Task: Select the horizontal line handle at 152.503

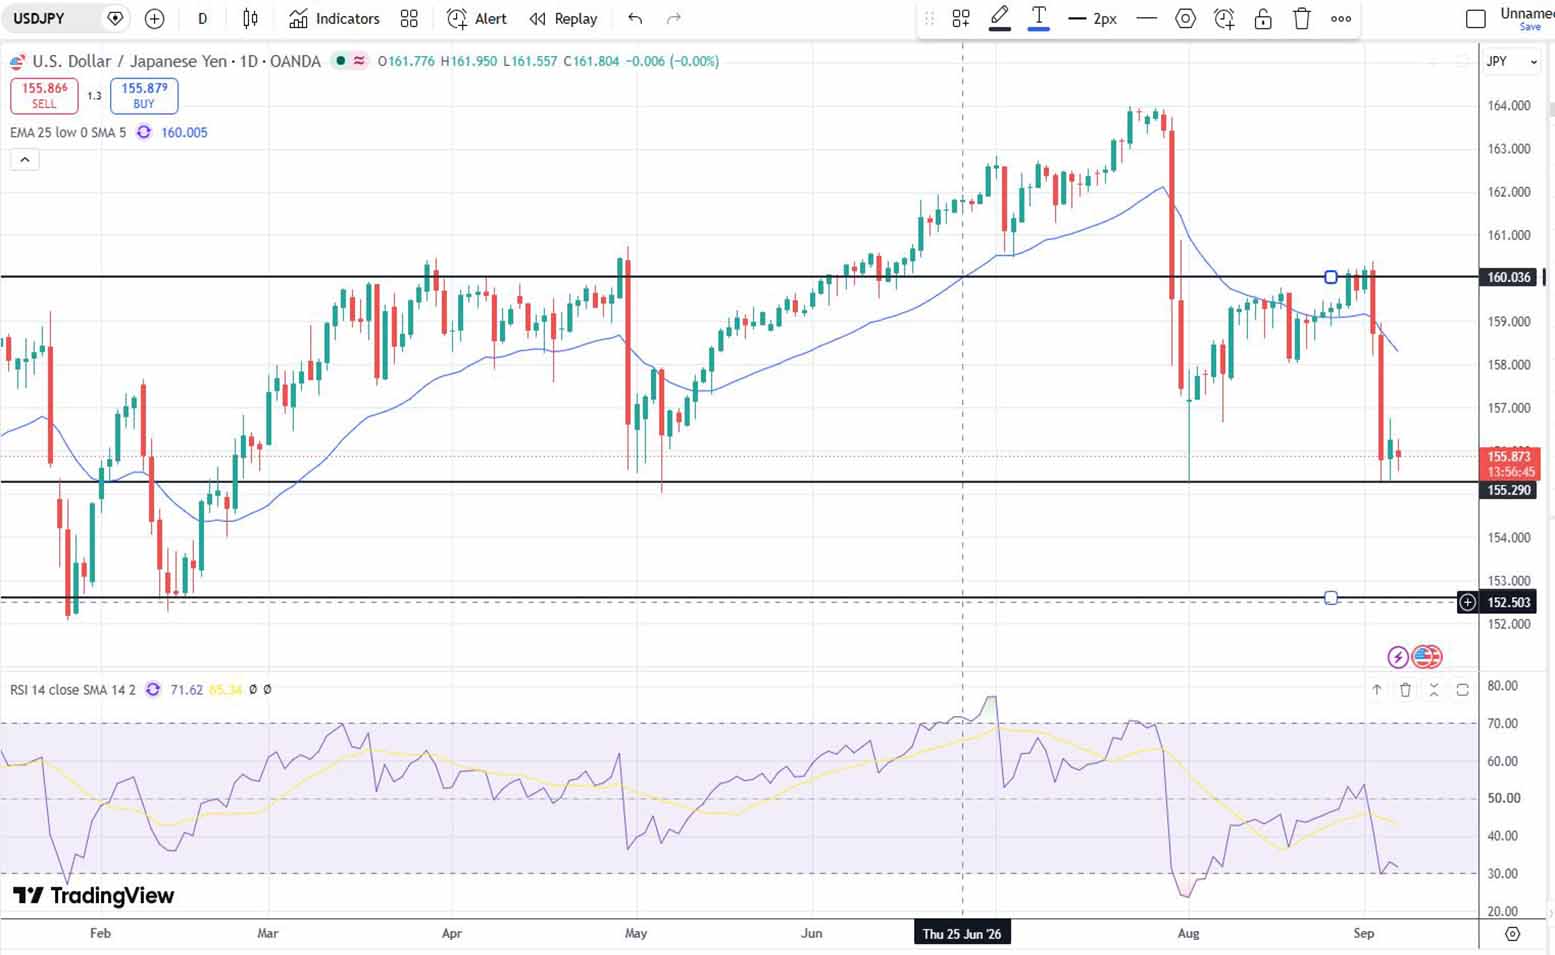Action: [x=1331, y=598]
